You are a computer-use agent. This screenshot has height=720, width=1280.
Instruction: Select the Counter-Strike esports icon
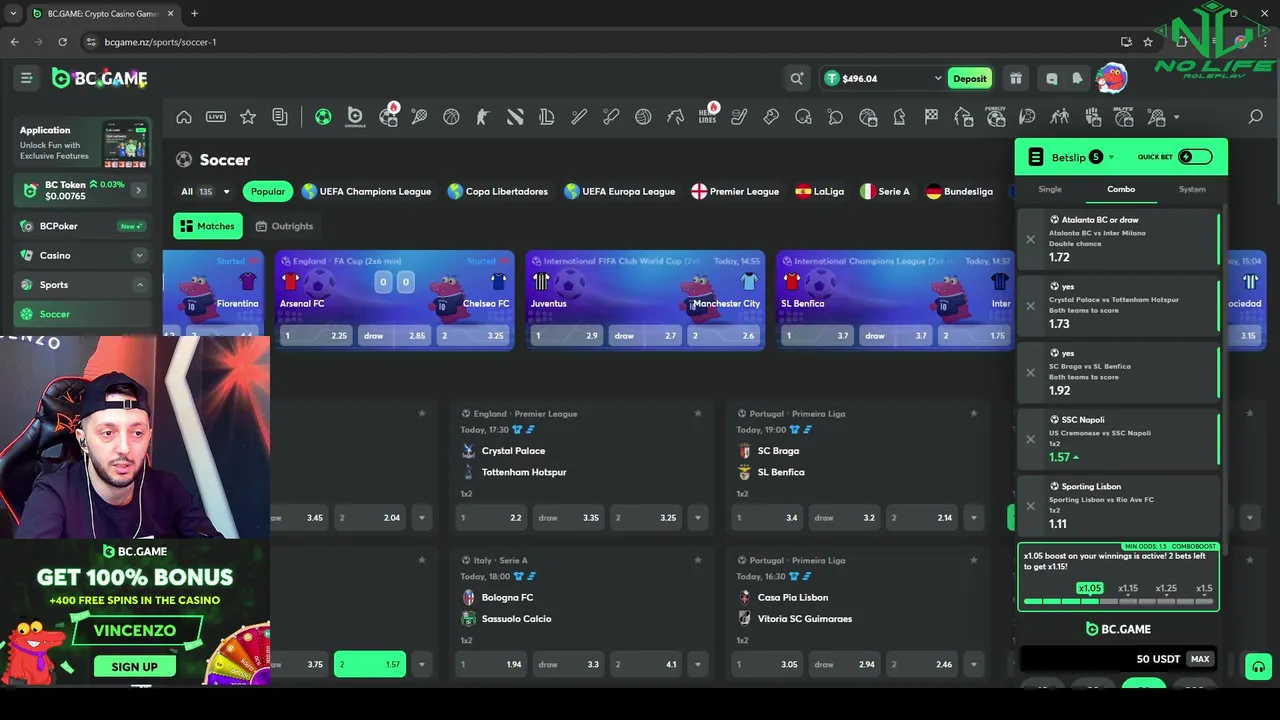[x=483, y=117]
